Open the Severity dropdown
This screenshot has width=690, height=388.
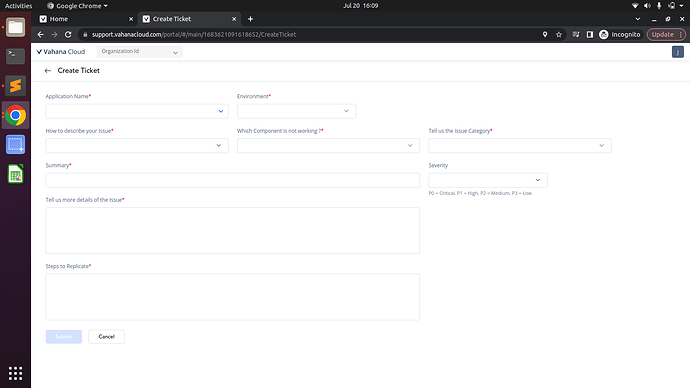tap(488, 180)
